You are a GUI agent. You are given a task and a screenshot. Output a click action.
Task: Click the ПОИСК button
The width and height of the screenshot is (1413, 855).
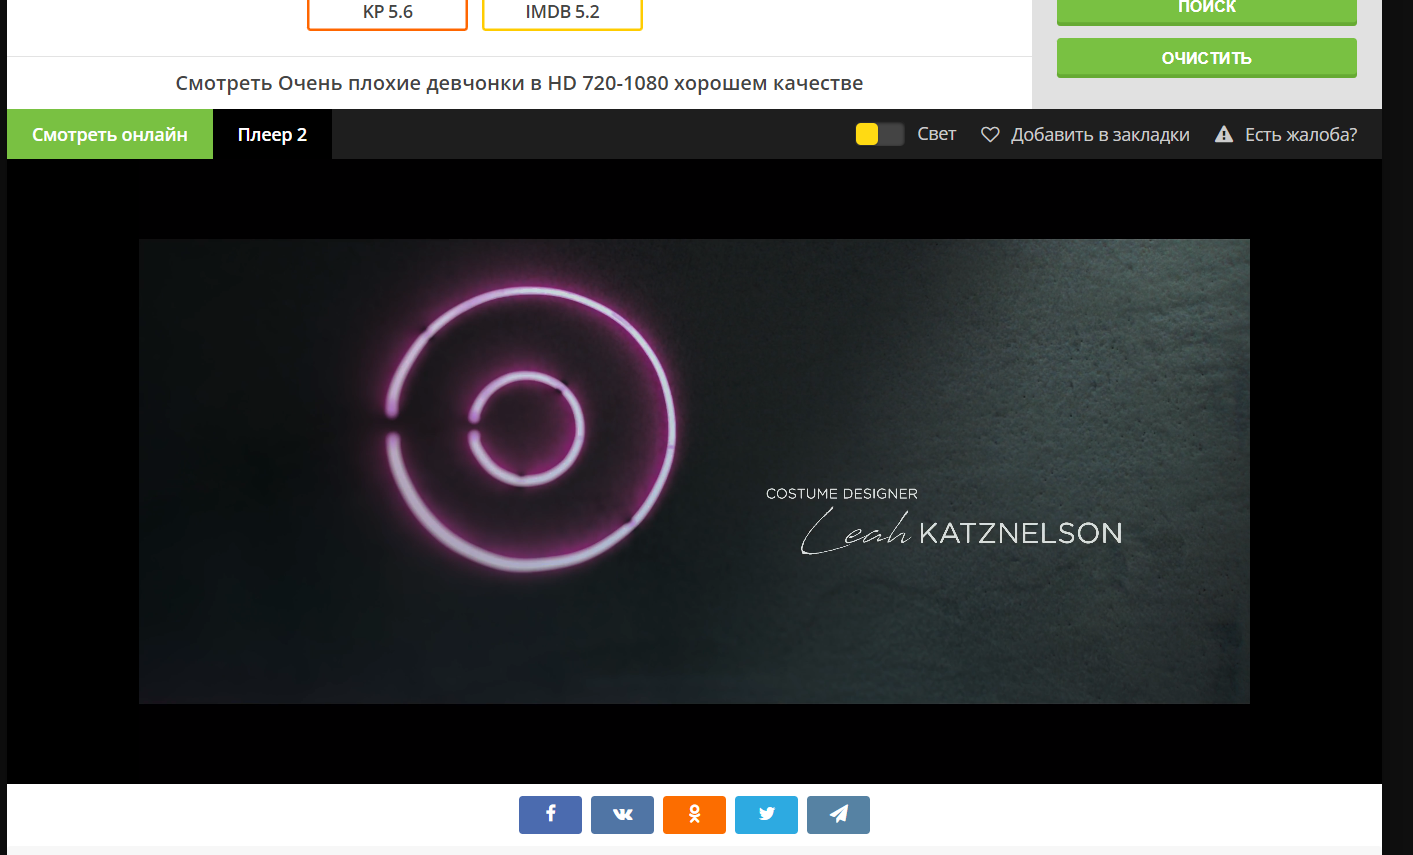(x=1207, y=10)
